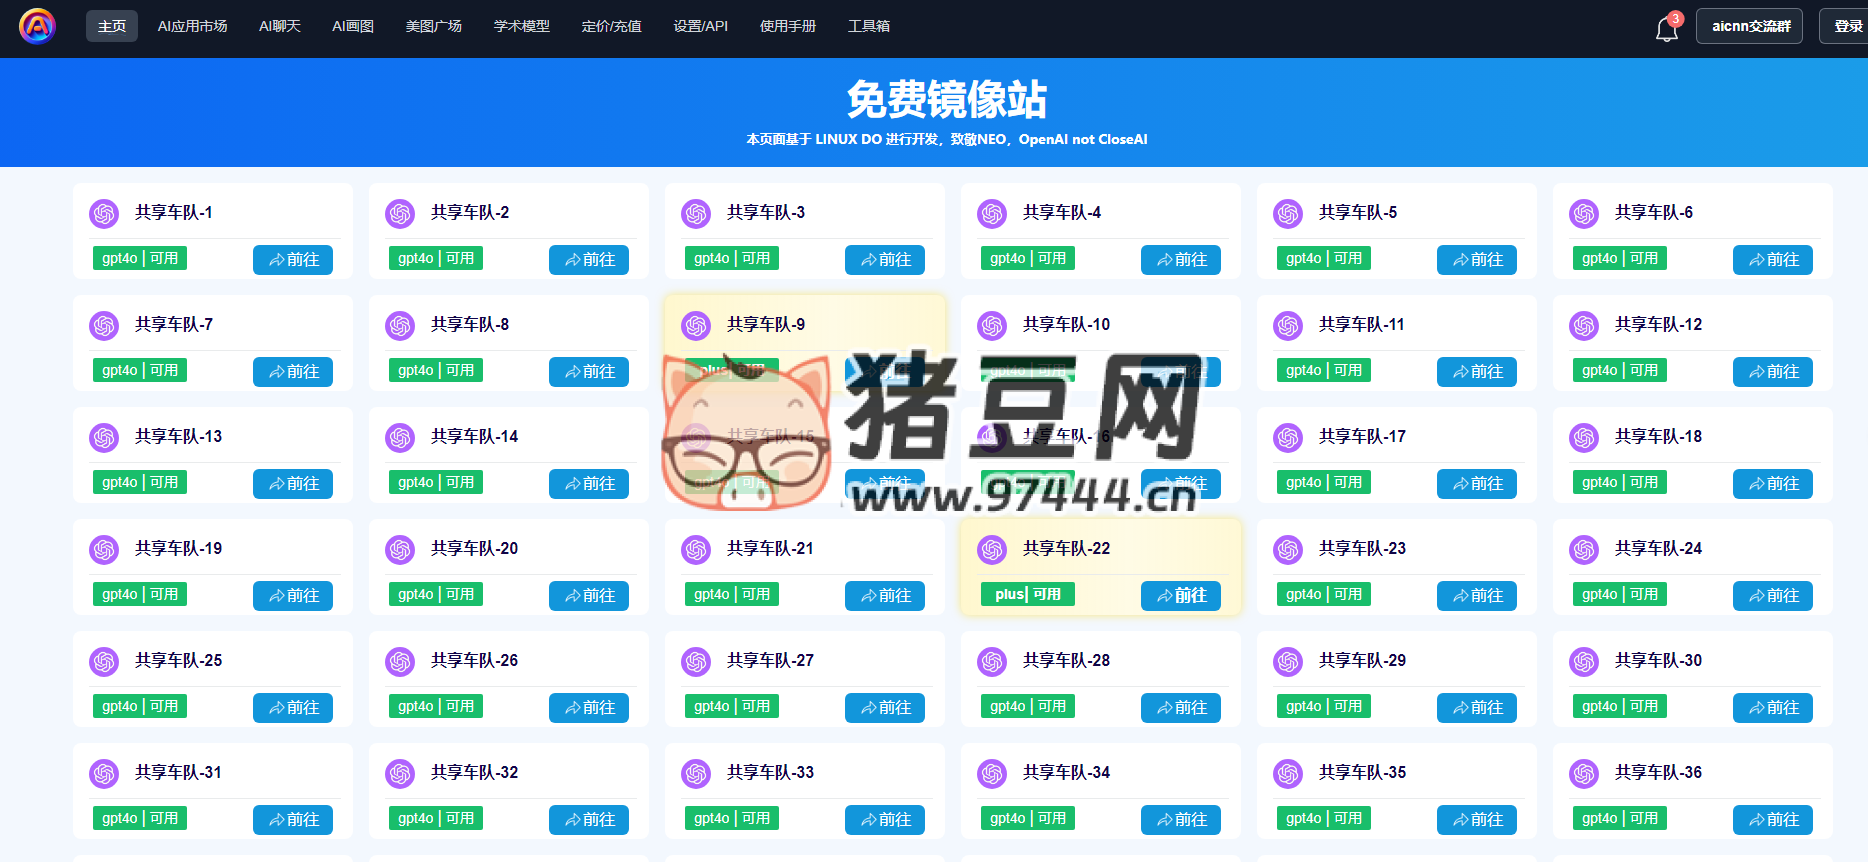The width and height of the screenshot is (1868, 862).
Task: Click the ChatGPT icon of 共享车队-22
Action: tap(992, 549)
